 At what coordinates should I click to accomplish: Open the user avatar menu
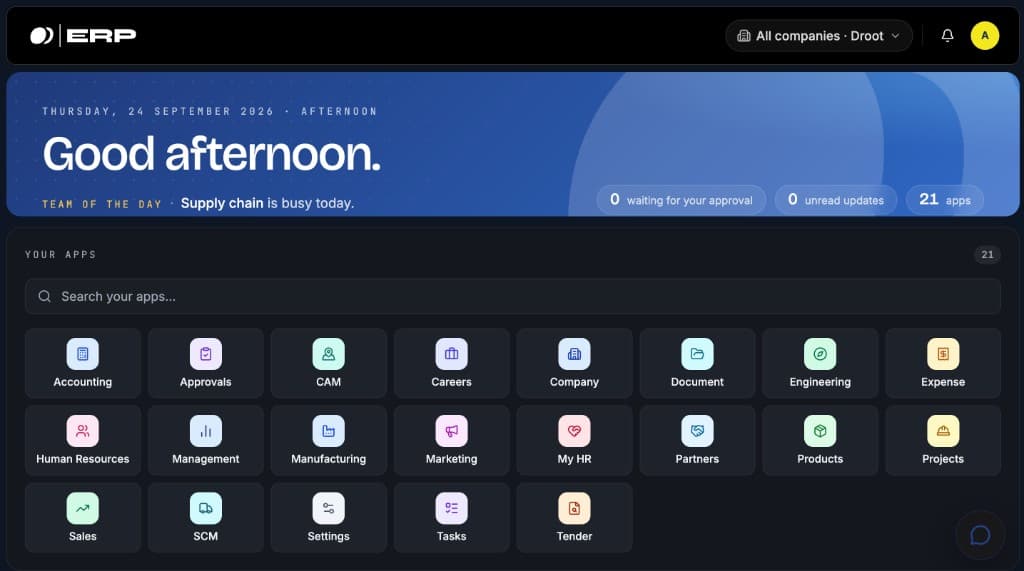(985, 35)
